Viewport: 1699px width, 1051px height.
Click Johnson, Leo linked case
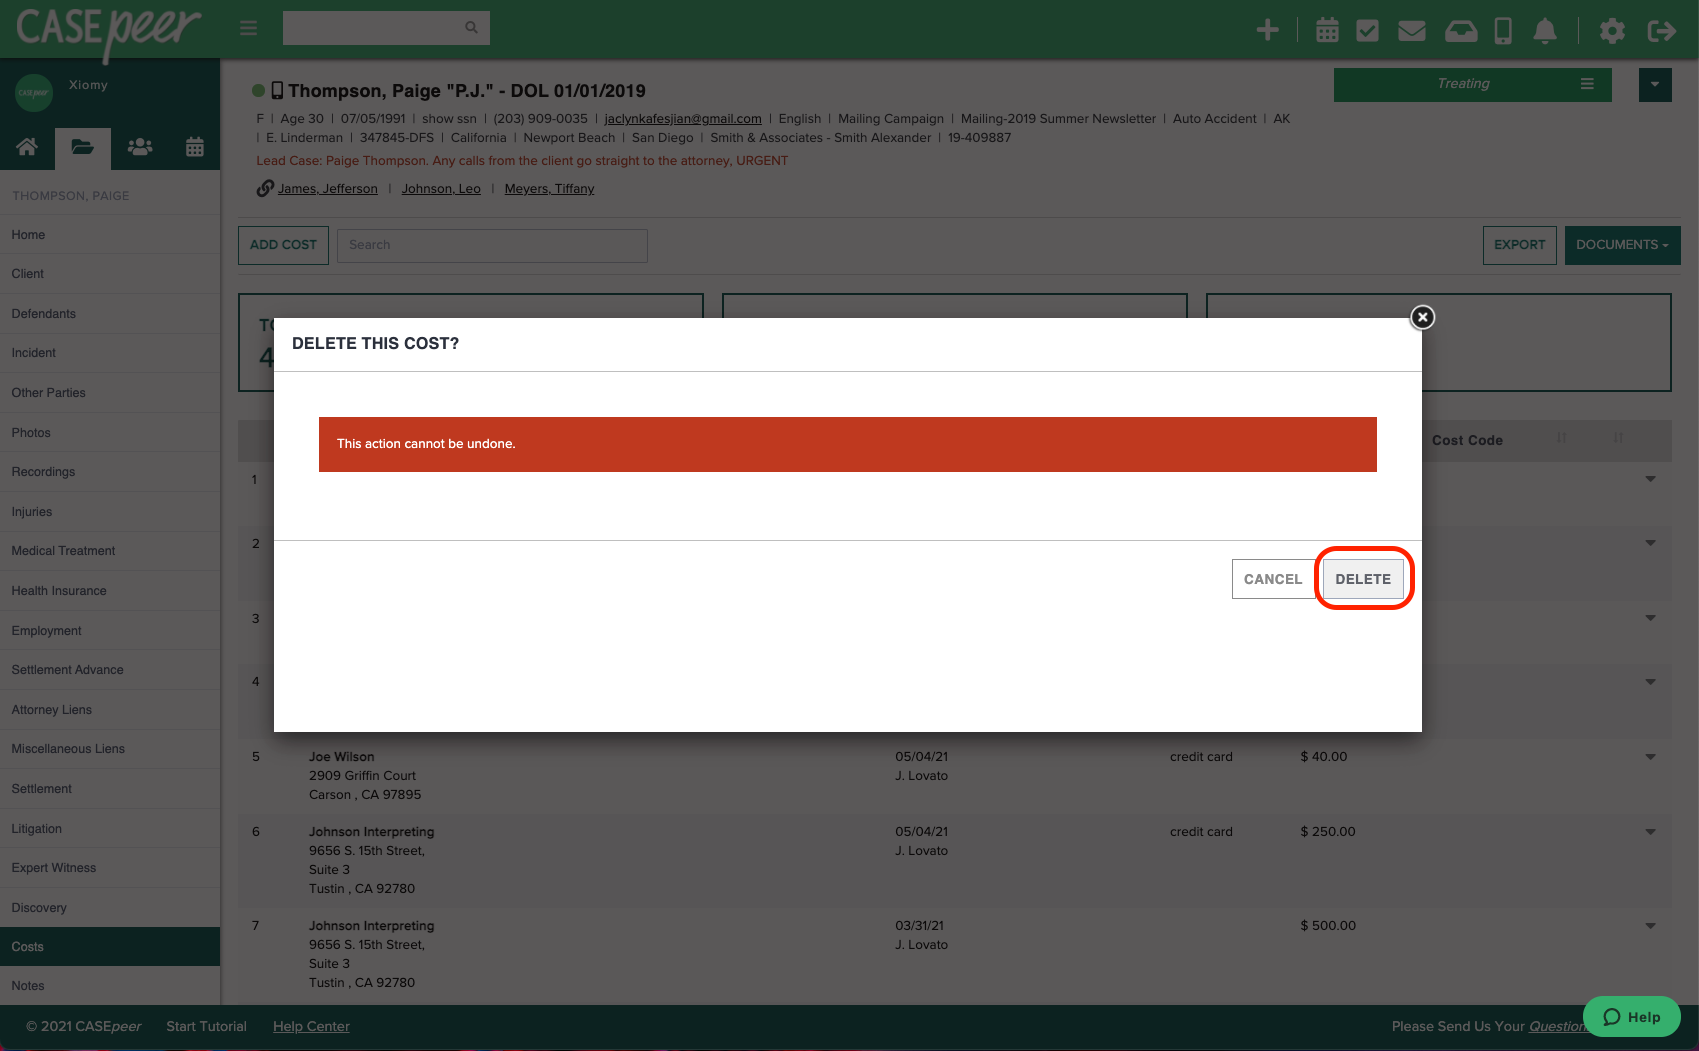[441, 188]
